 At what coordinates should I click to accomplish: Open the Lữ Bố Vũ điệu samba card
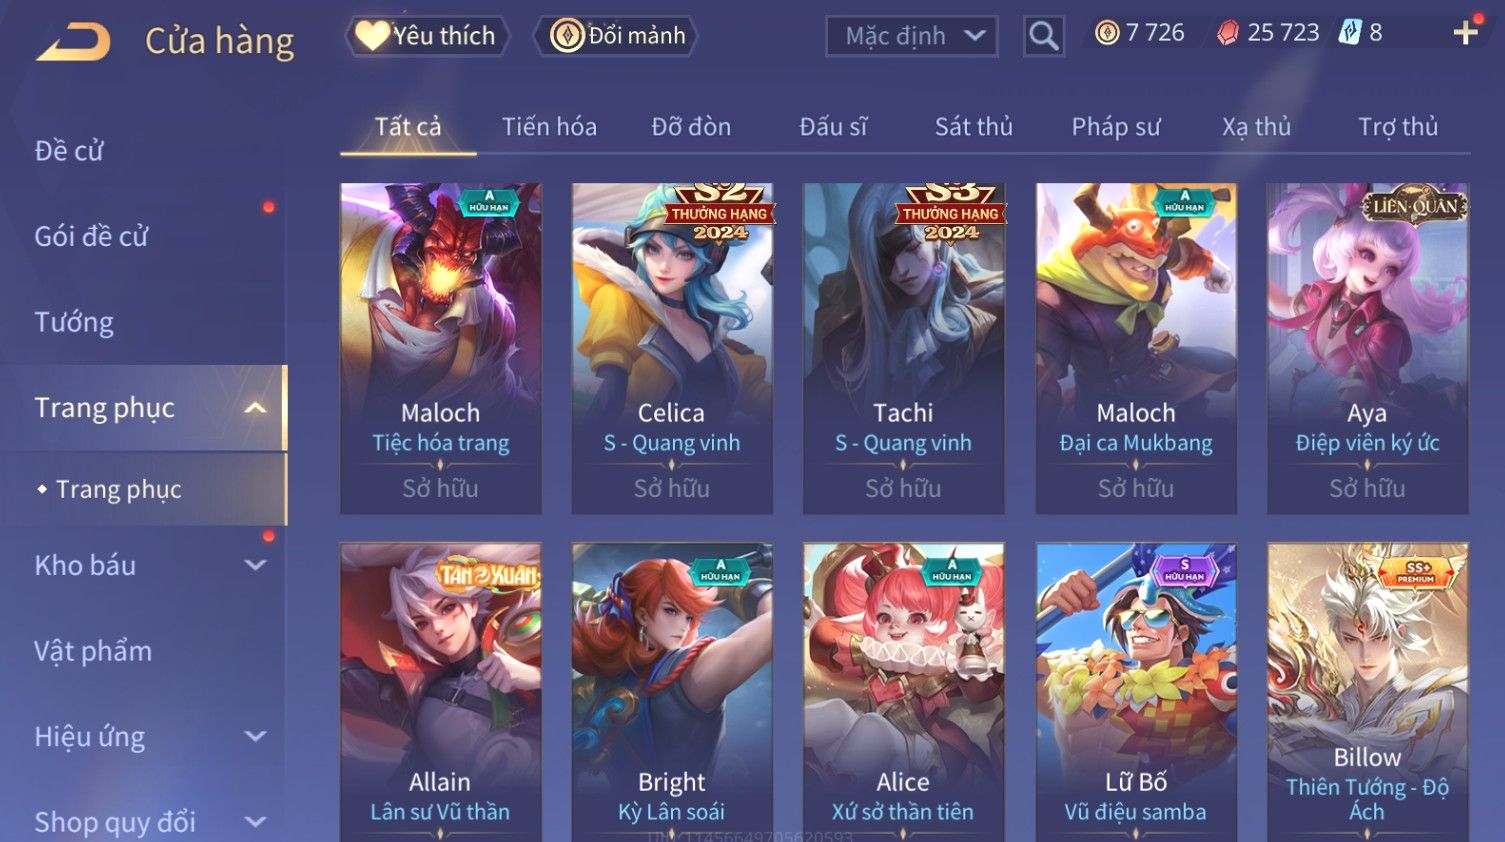pos(1136,692)
